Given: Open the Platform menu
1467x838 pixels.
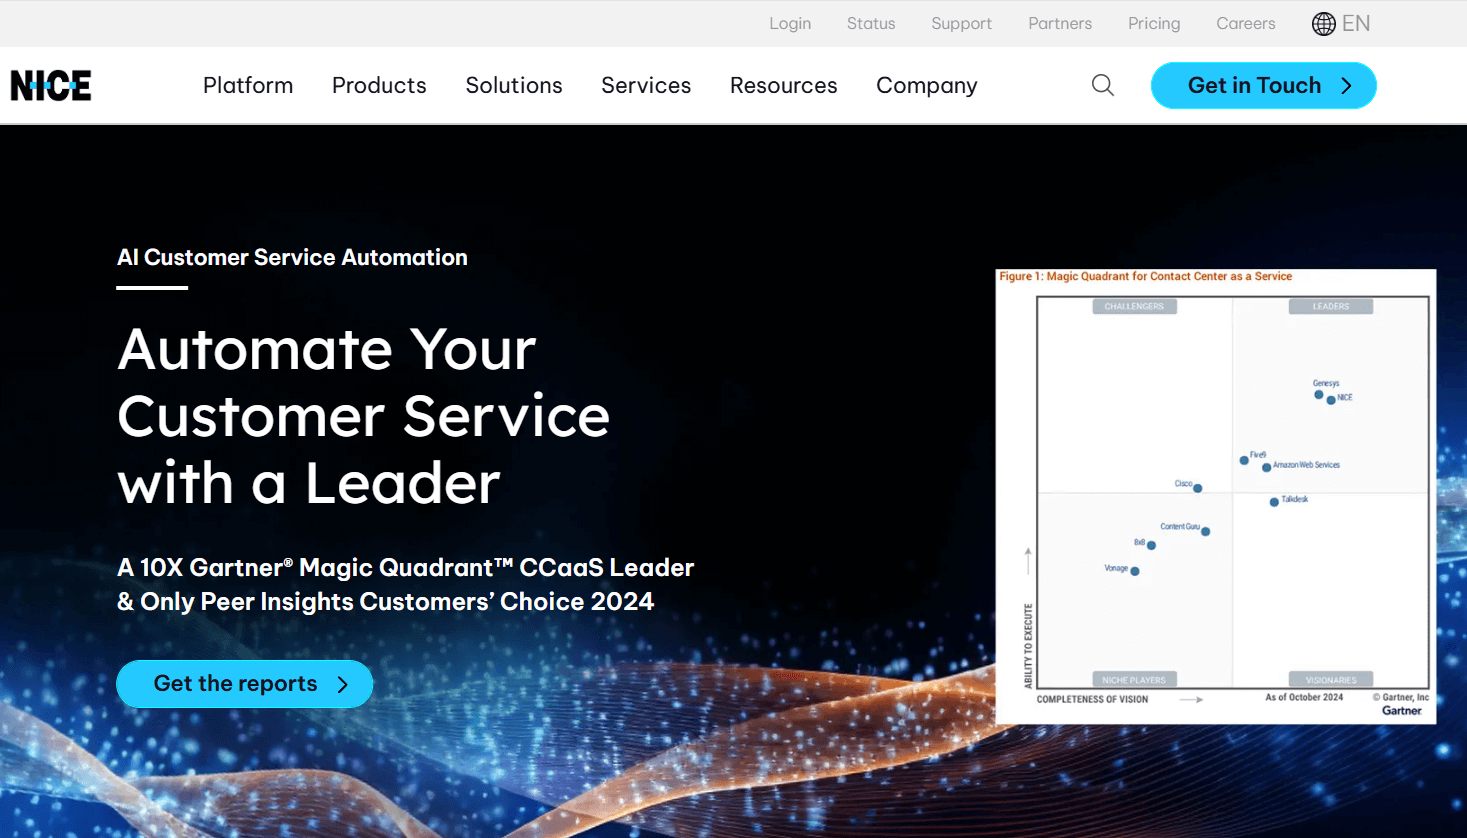Looking at the screenshot, I should click(248, 85).
